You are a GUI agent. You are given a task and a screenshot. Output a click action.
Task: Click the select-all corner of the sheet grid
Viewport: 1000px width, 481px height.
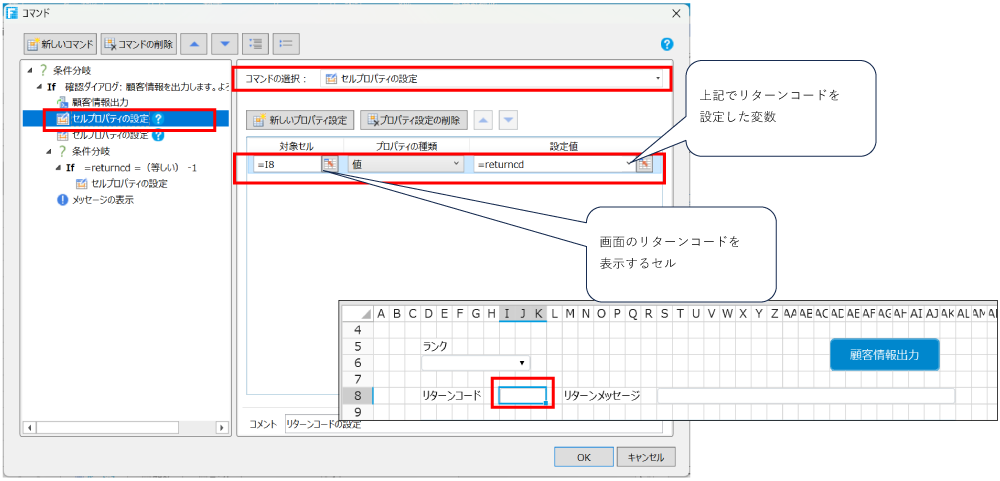click(x=357, y=313)
